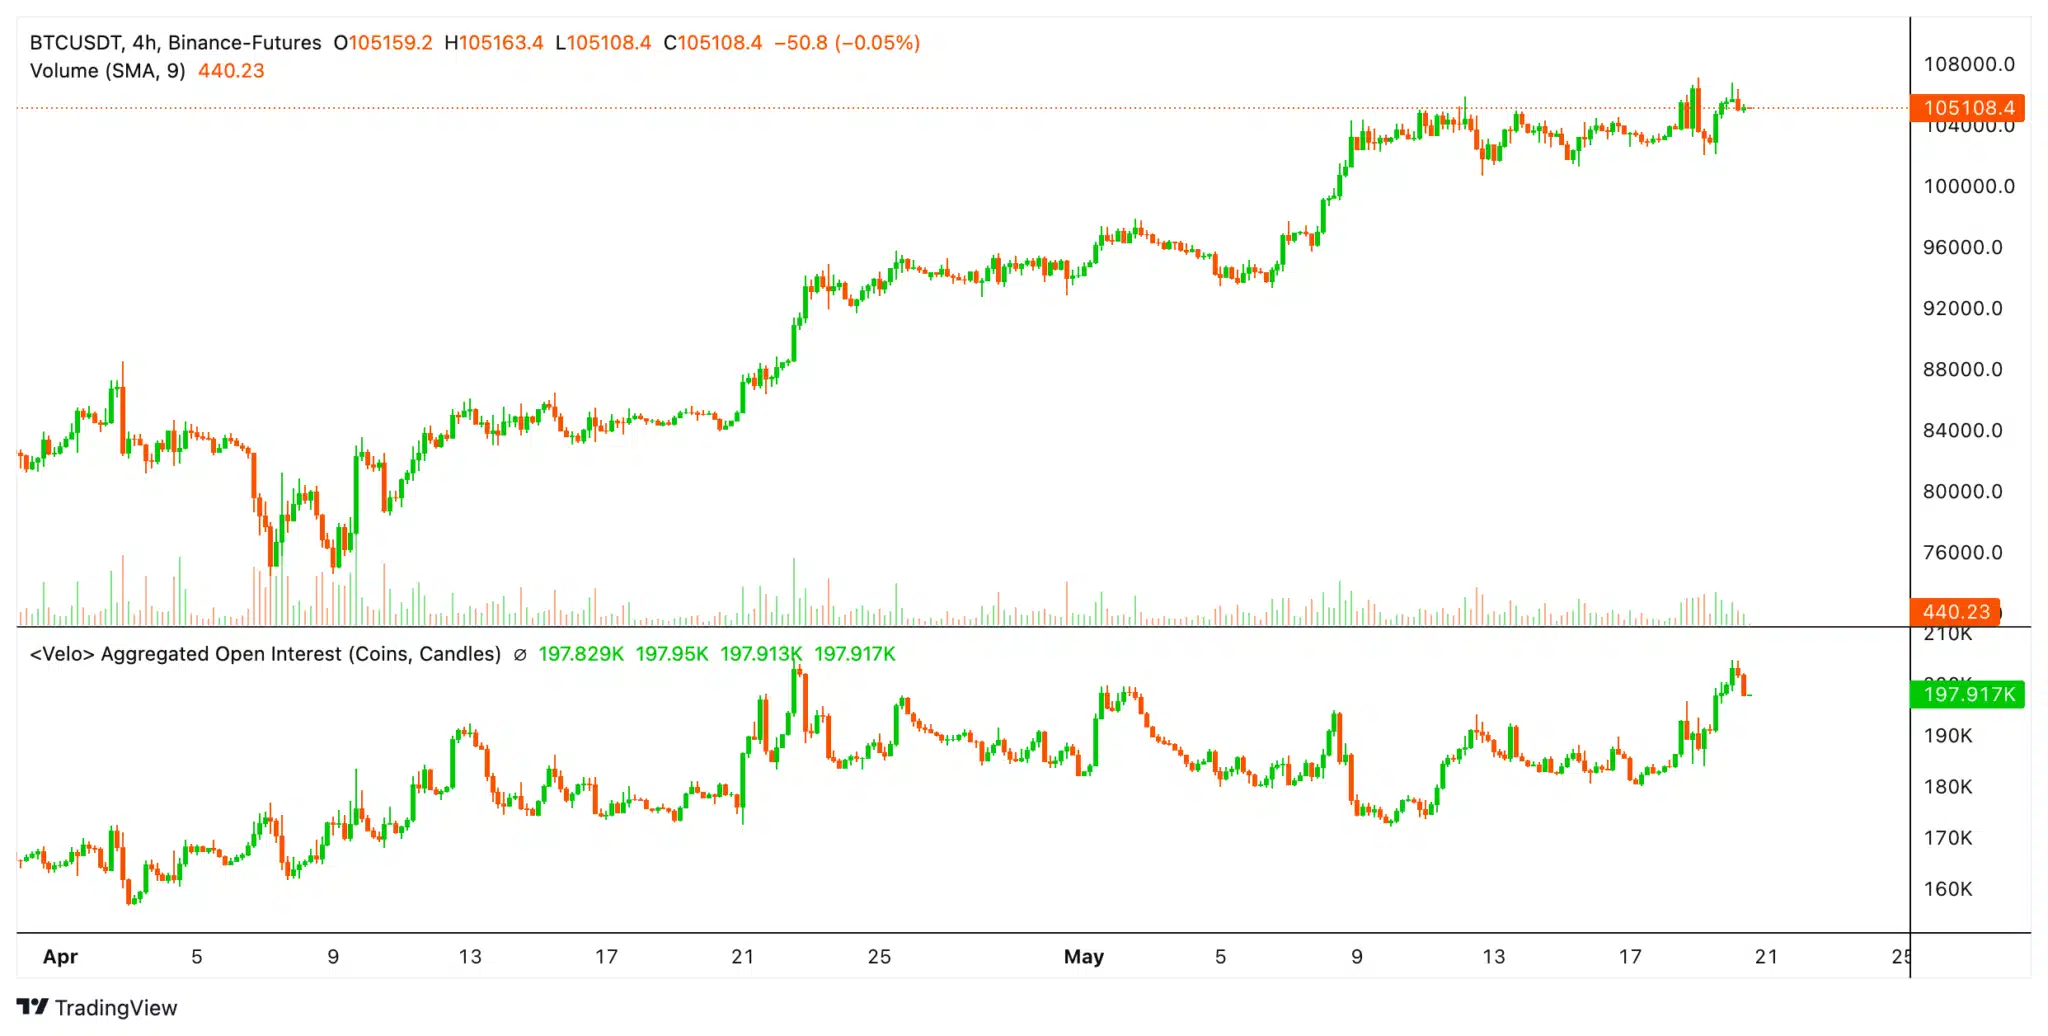Screen dimensions: 2048x1036
Task: Click the high value H105163.4
Action: tap(497, 43)
